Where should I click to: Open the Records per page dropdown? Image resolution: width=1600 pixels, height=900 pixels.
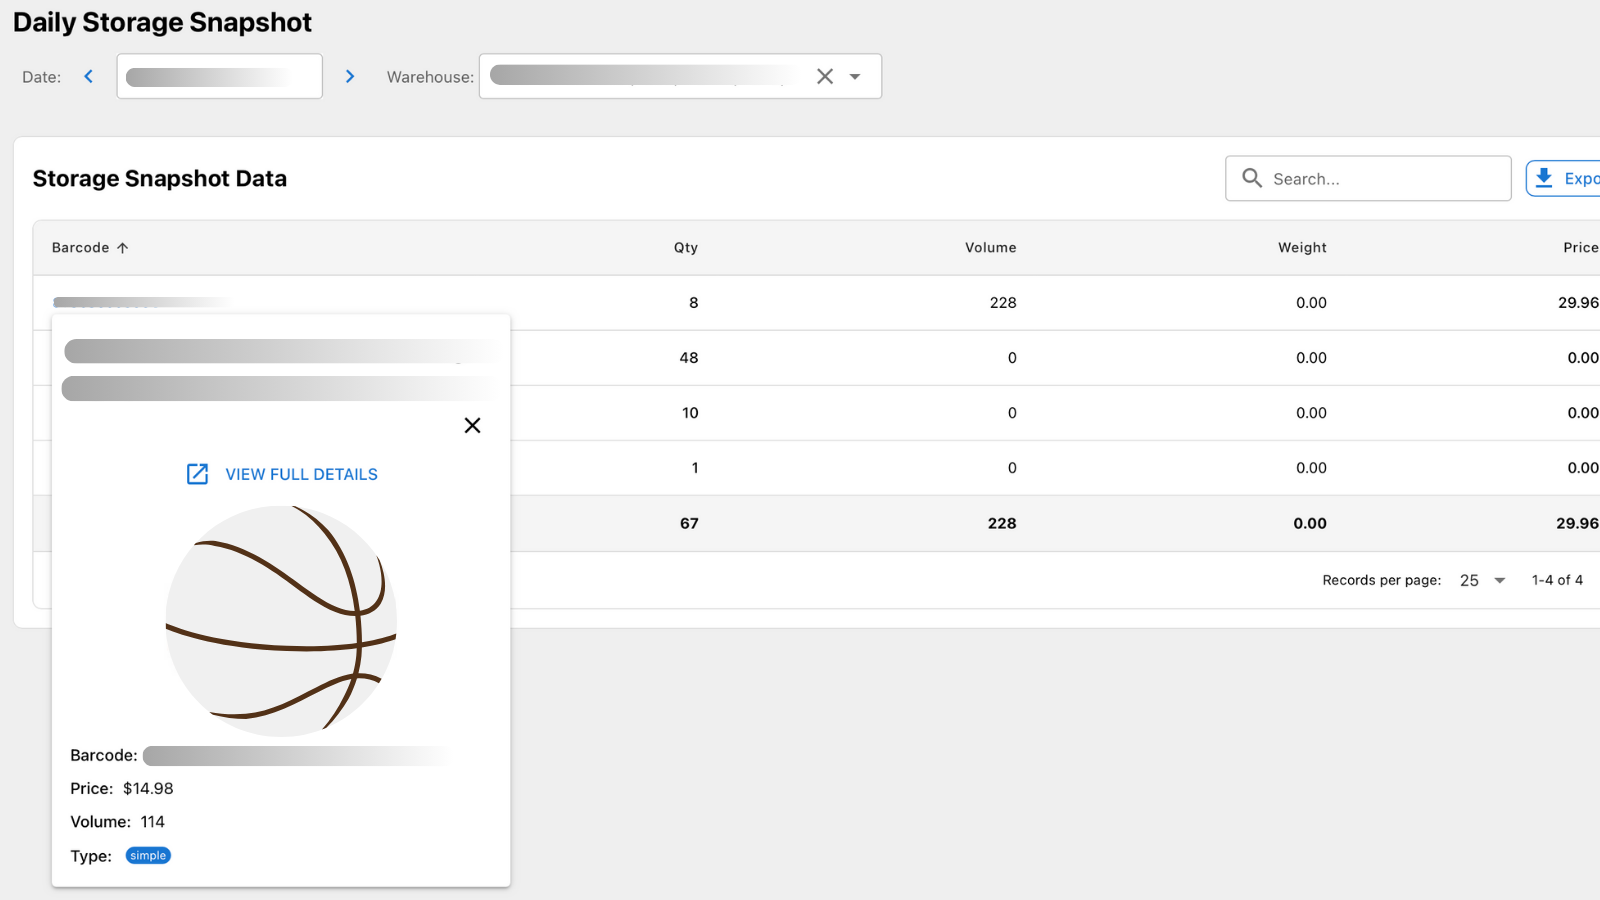tap(1483, 580)
